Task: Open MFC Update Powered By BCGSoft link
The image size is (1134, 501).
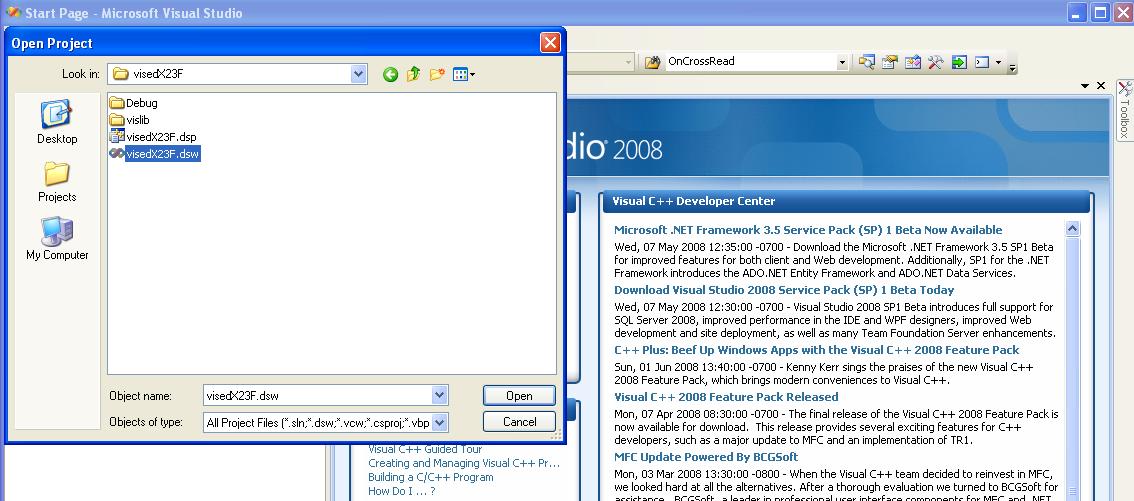Action: tap(706, 457)
